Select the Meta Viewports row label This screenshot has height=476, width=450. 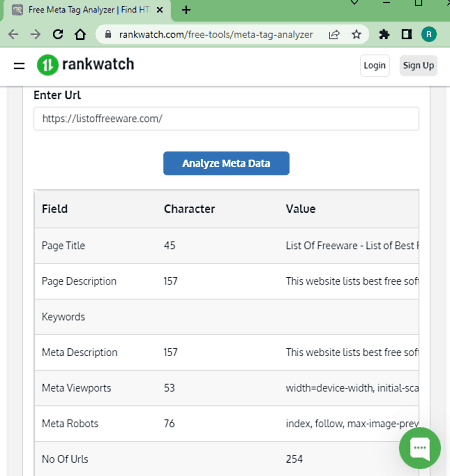pos(76,388)
